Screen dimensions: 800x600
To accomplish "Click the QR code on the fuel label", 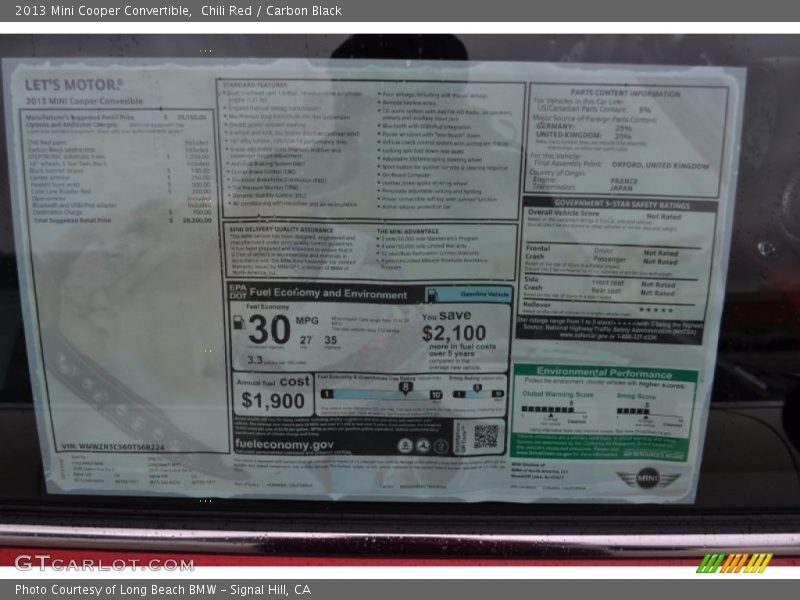I will [x=485, y=436].
